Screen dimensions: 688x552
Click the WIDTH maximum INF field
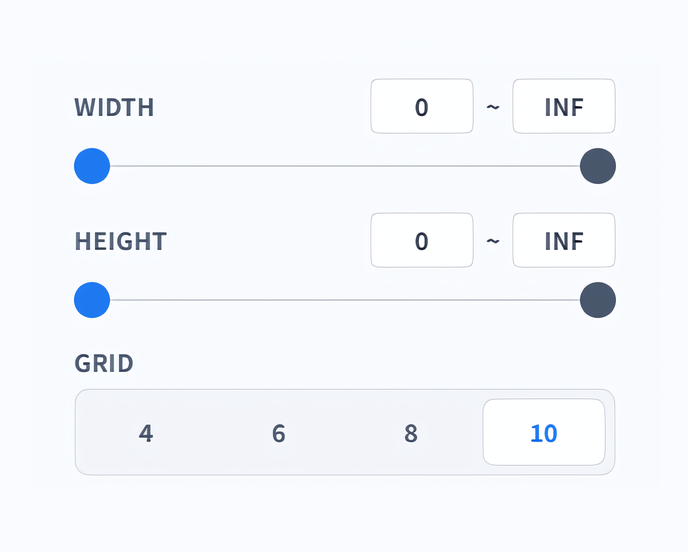coord(563,106)
